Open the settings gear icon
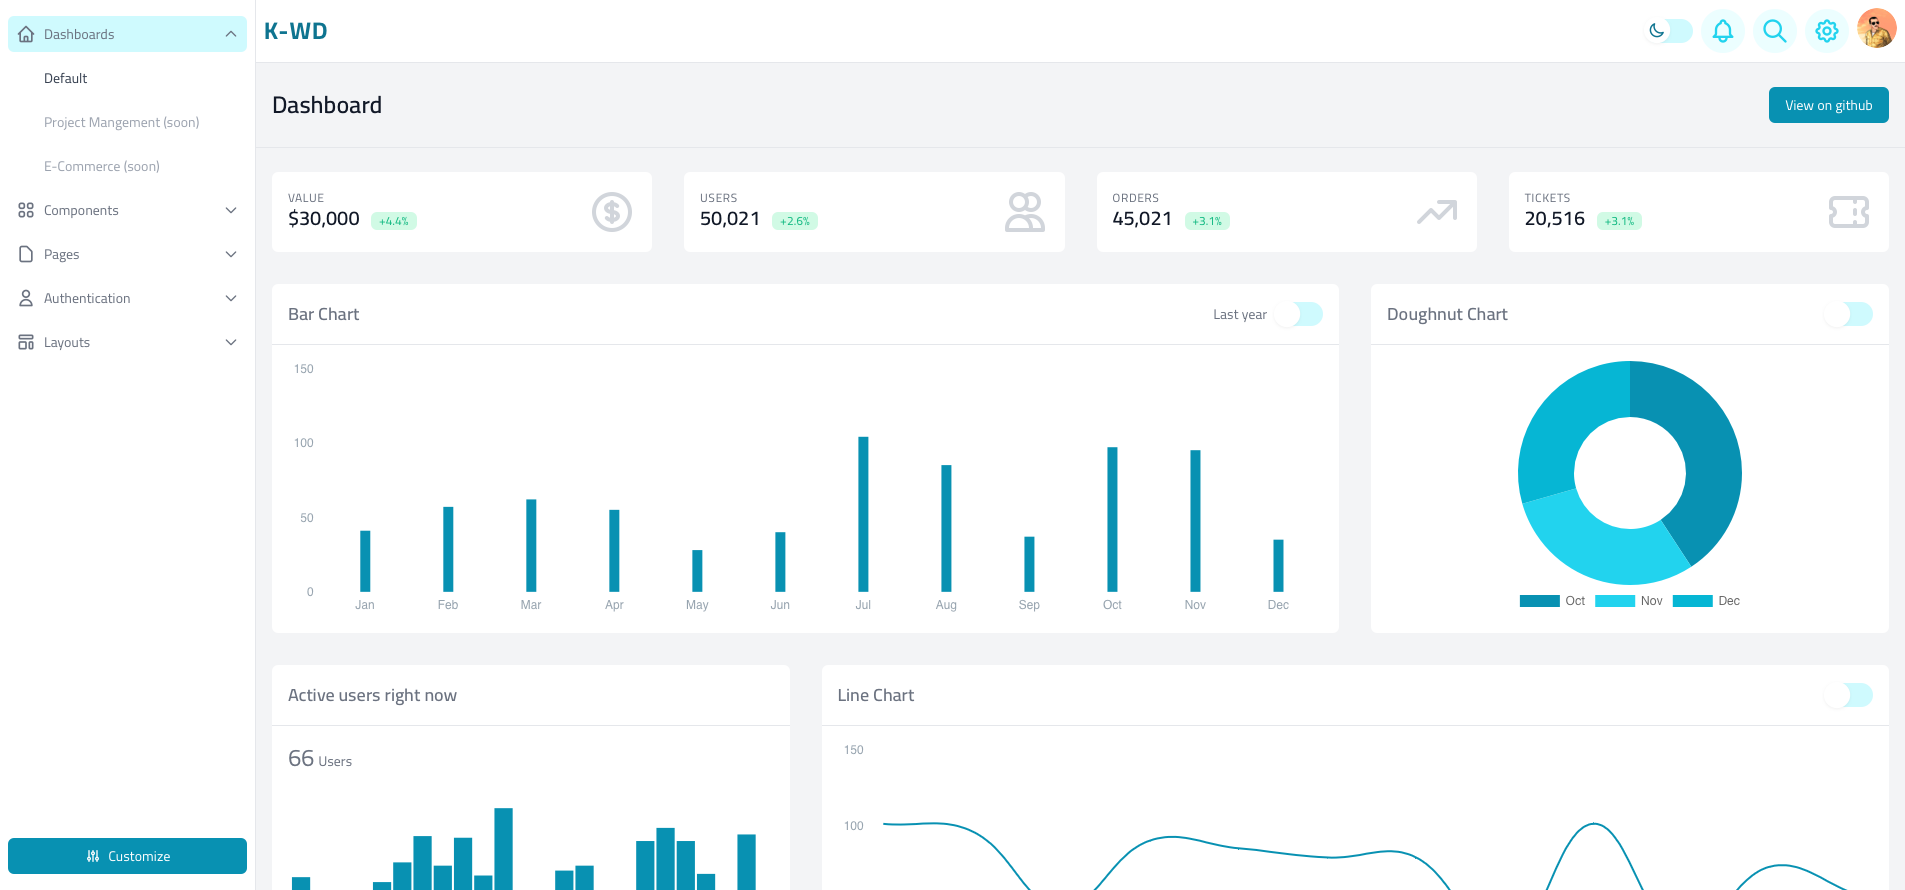This screenshot has height=890, width=1905. [x=1826, y=31]
